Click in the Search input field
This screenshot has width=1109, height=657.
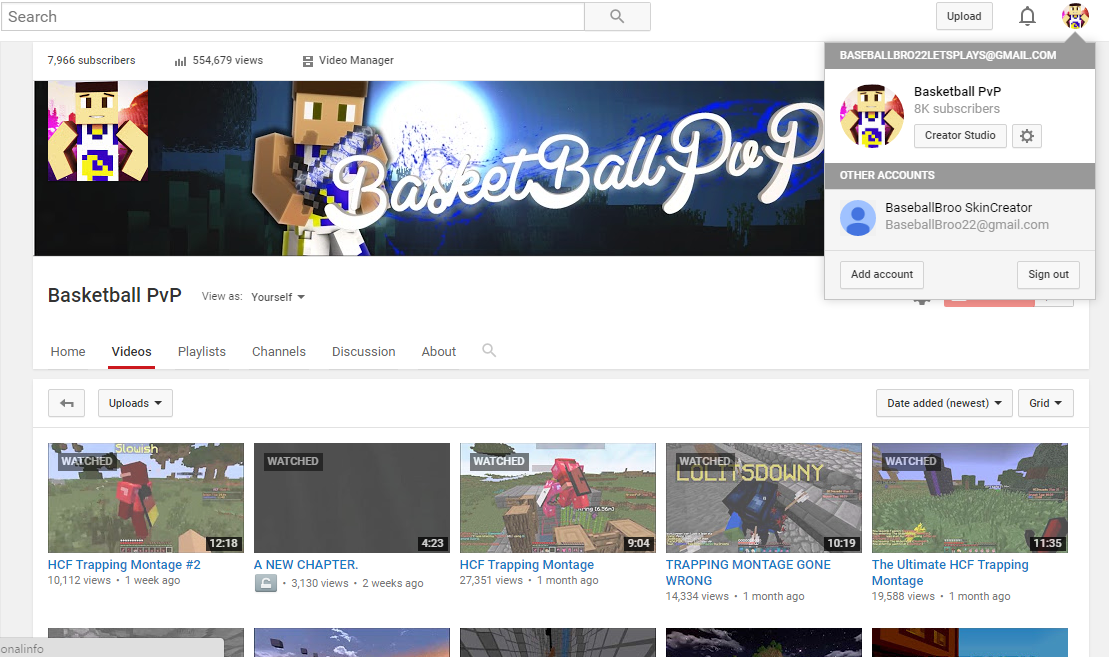293,16
